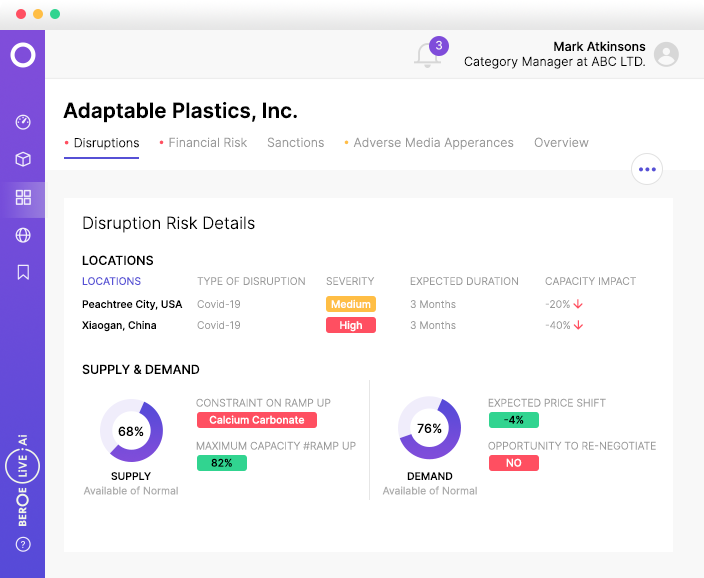Click the user profile avatar icon
This screenshot has width=704, height=578.
coord(666,55)
